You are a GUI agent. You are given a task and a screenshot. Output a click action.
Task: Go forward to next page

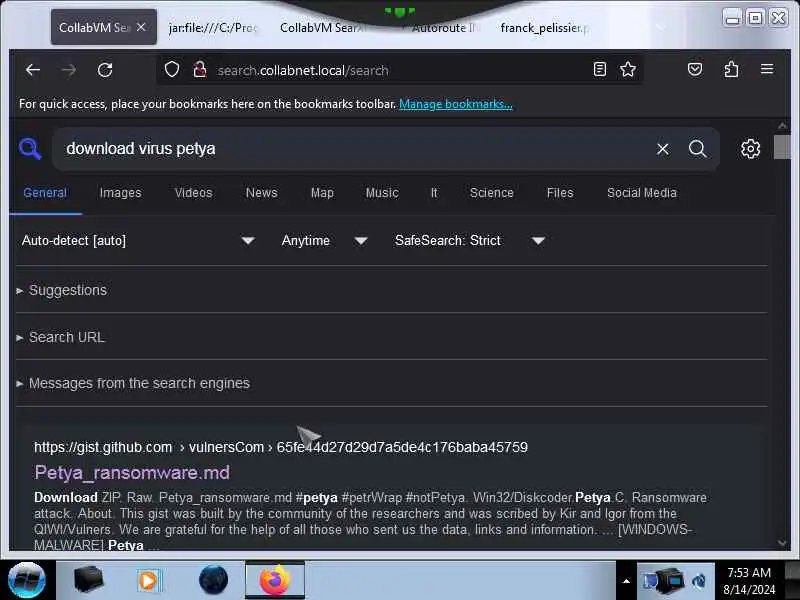pyautogui.click(x=68, y=70)
